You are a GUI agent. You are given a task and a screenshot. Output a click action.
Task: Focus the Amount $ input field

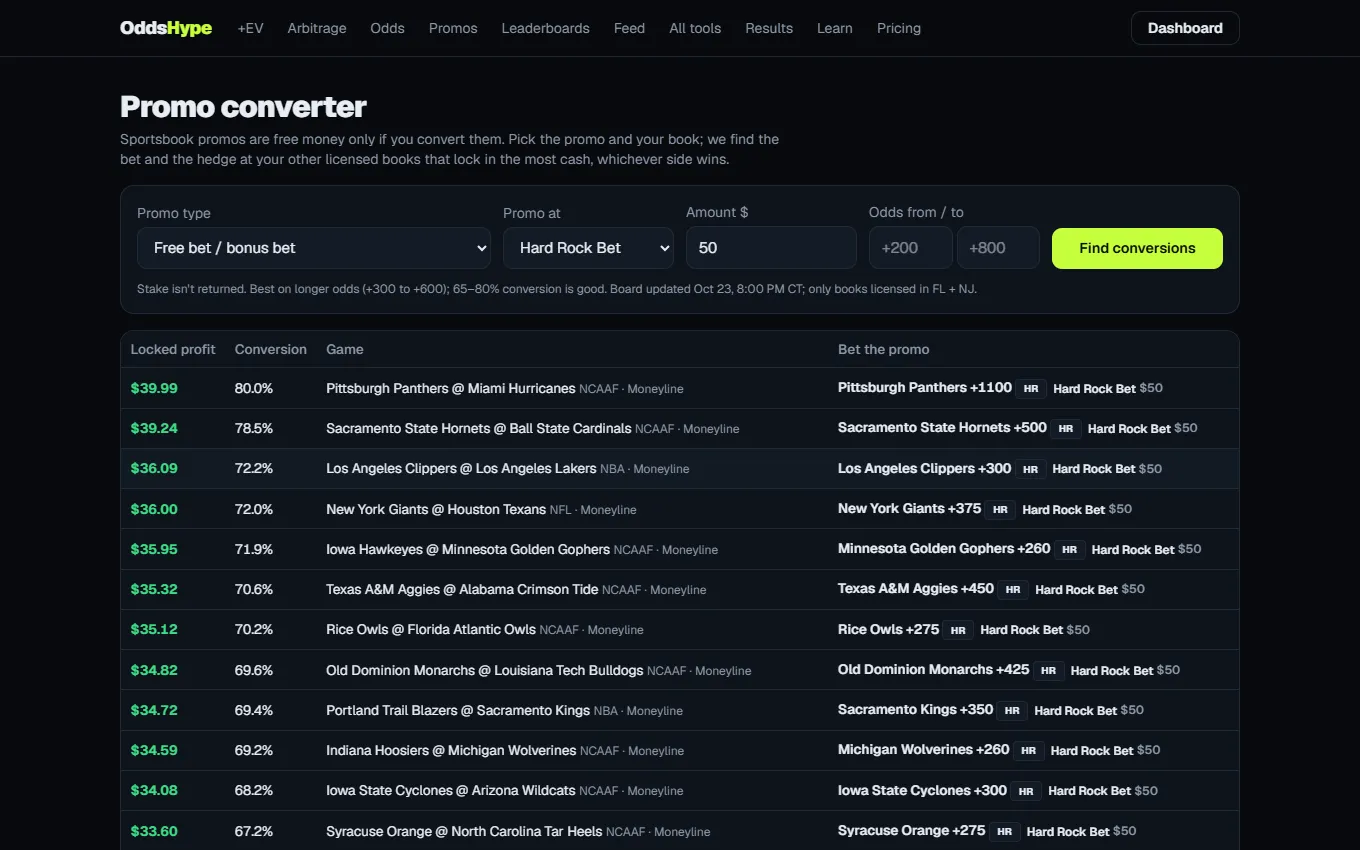pos(771,248)
